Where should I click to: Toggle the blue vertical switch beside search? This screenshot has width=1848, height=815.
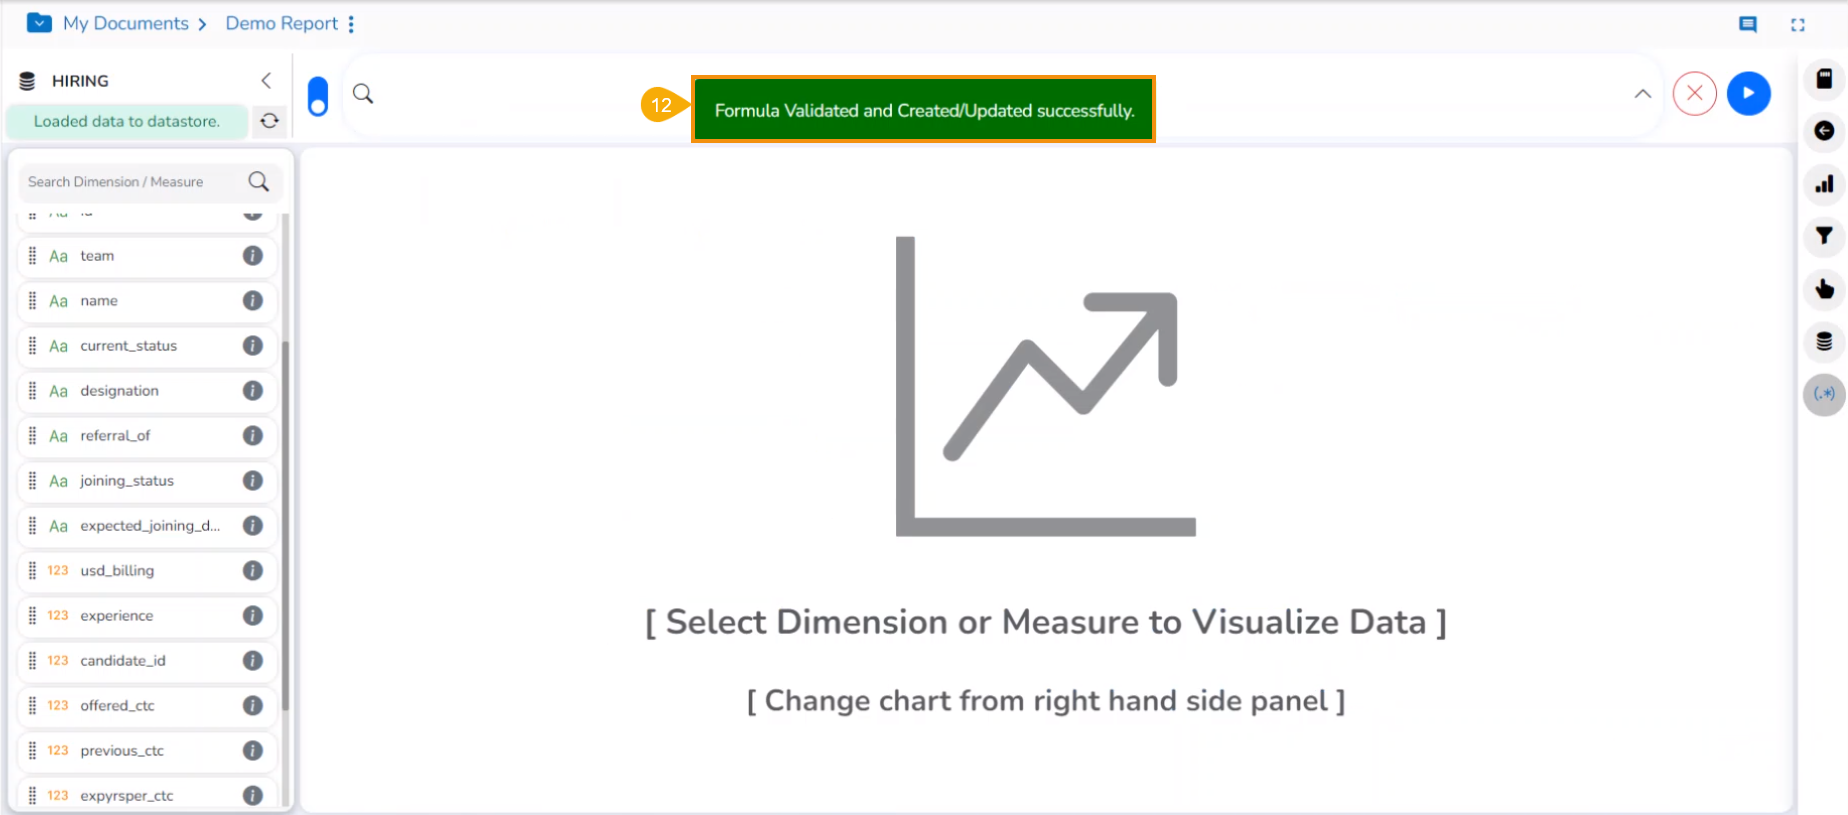tap(318, 96)
